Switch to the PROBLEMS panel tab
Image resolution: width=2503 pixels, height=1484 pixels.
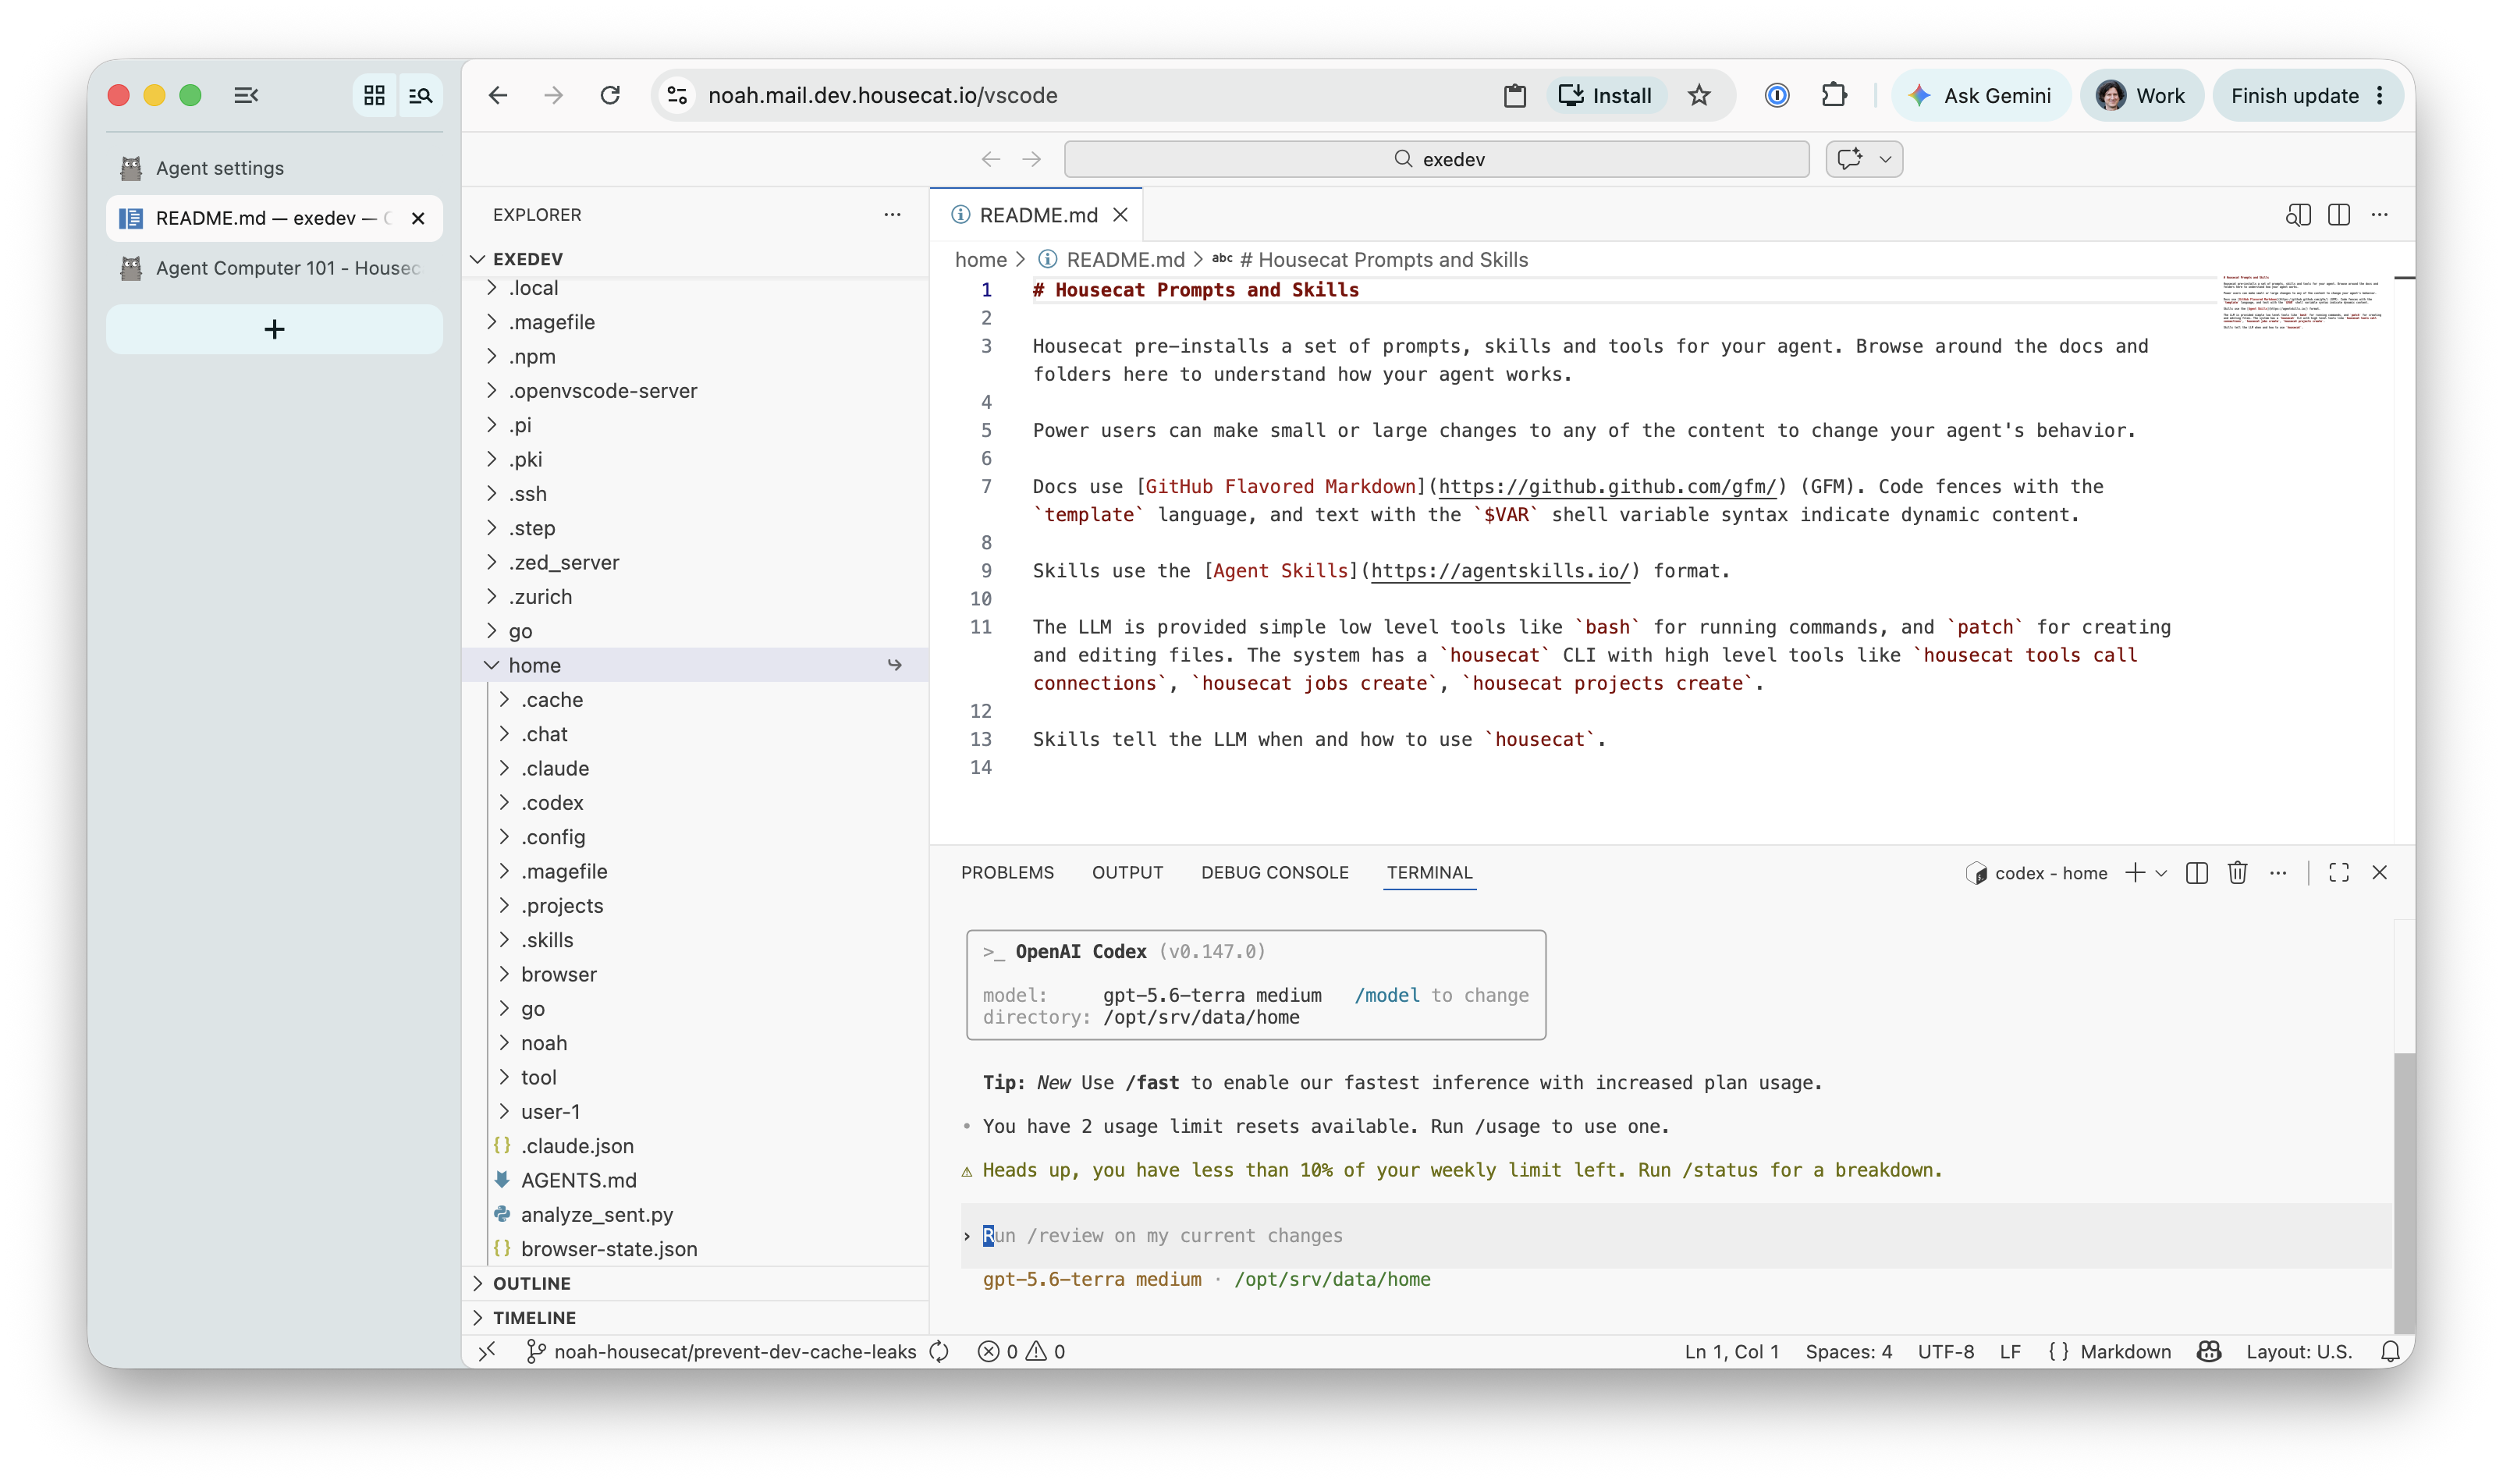coord(1007,873)
